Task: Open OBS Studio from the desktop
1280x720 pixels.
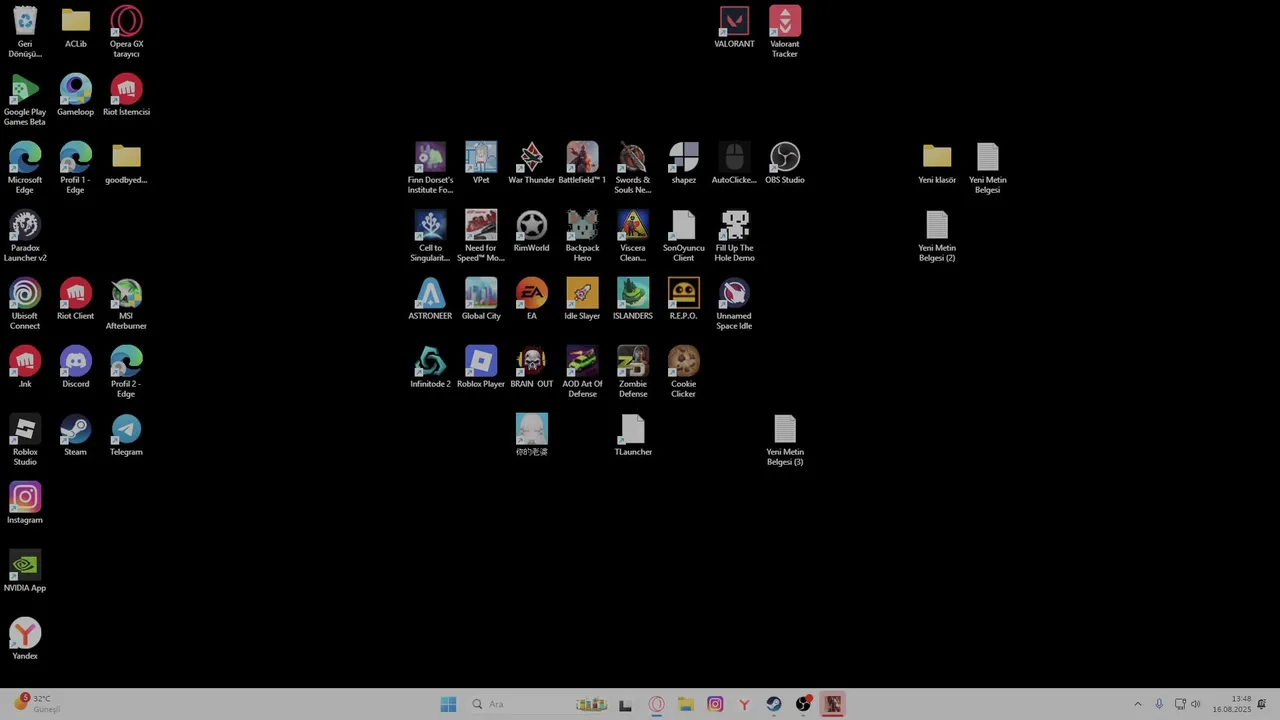Action: pyautogui.click(x=785, y=158)
